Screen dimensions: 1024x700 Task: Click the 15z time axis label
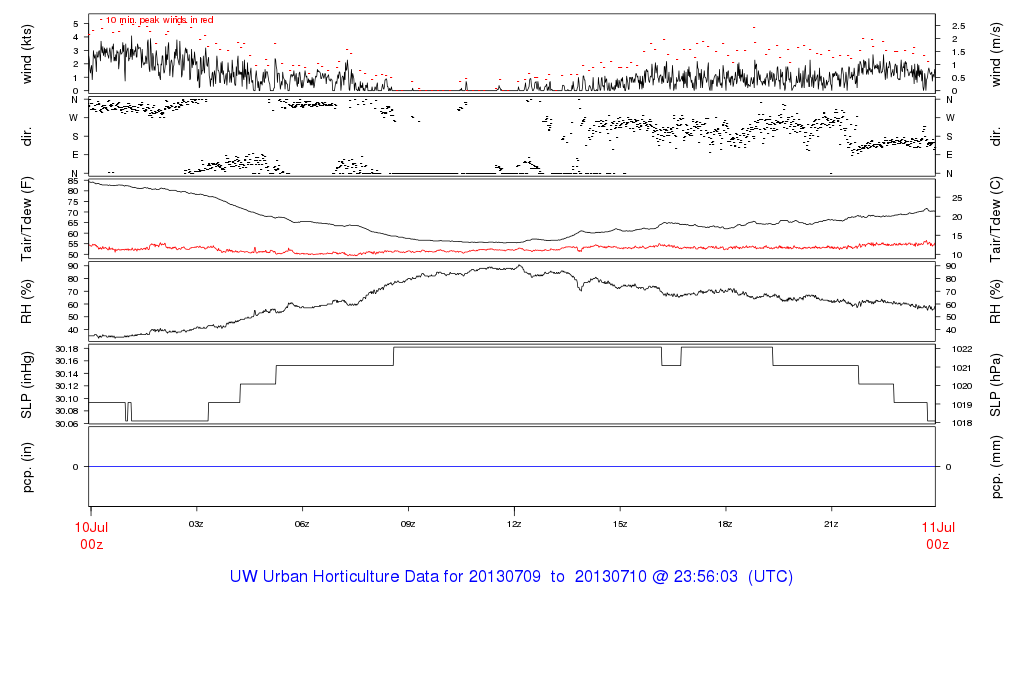620,524
